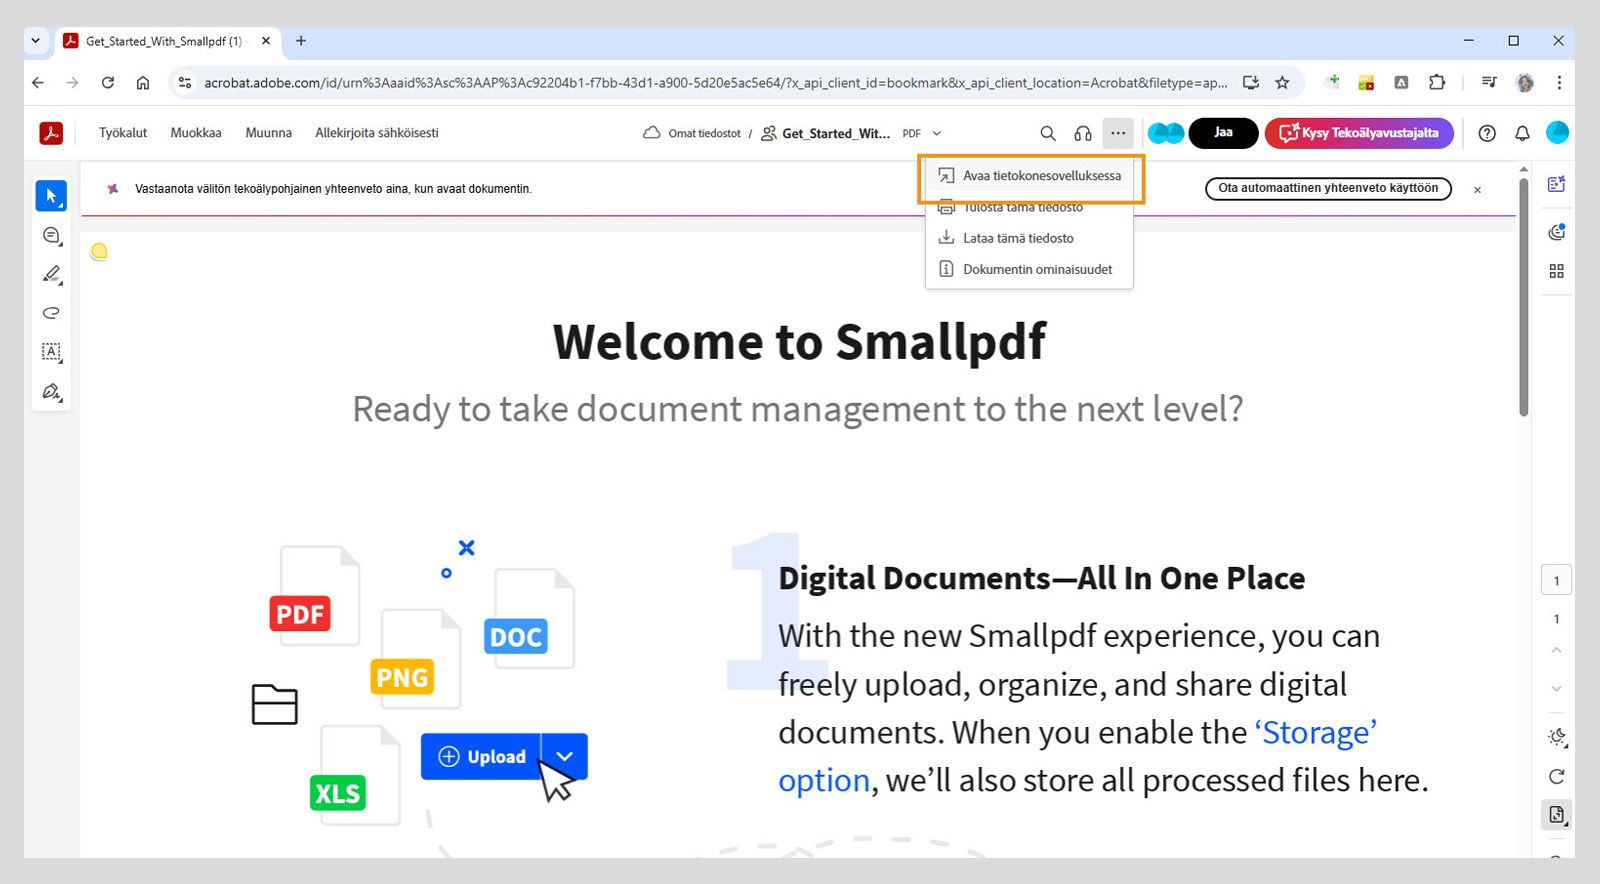Click the Adobe Acrobat home logo
Screen dimensions: 1600x884
click(51, 133)
